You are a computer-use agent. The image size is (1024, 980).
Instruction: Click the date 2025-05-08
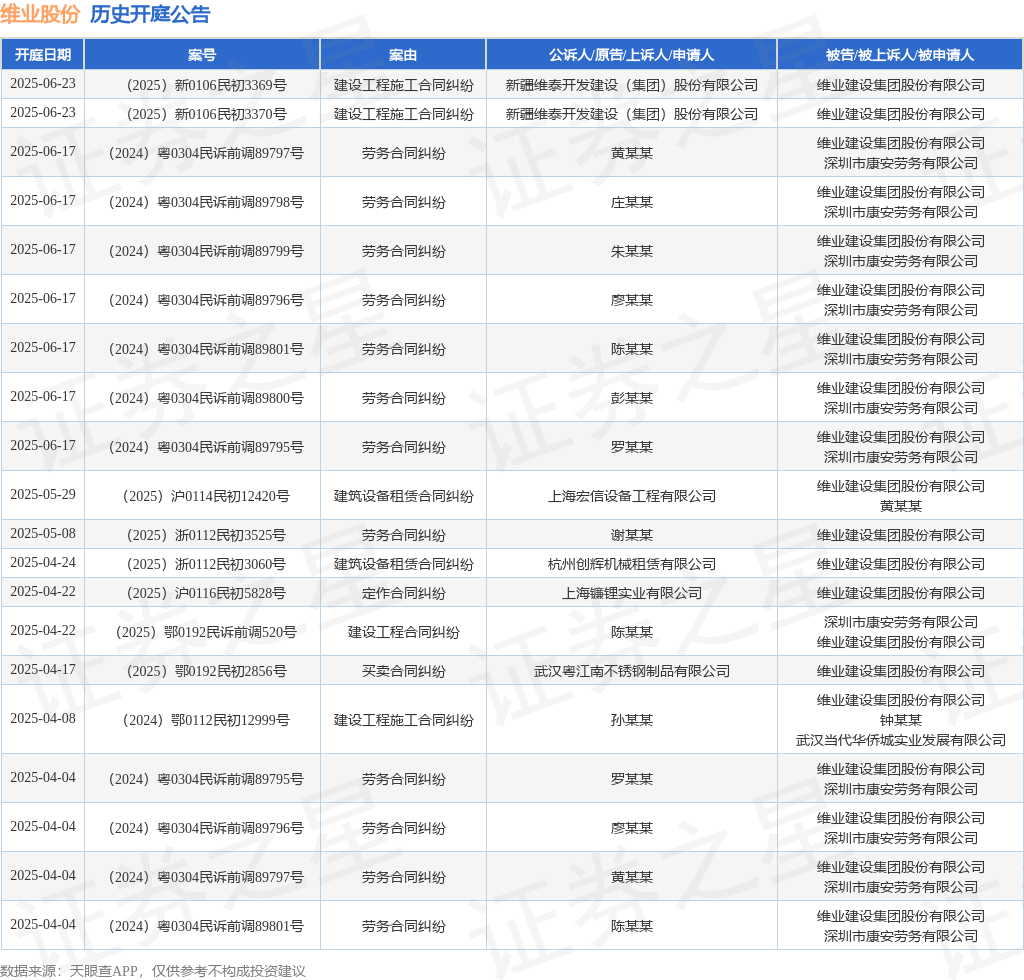(x=43, y=533)
